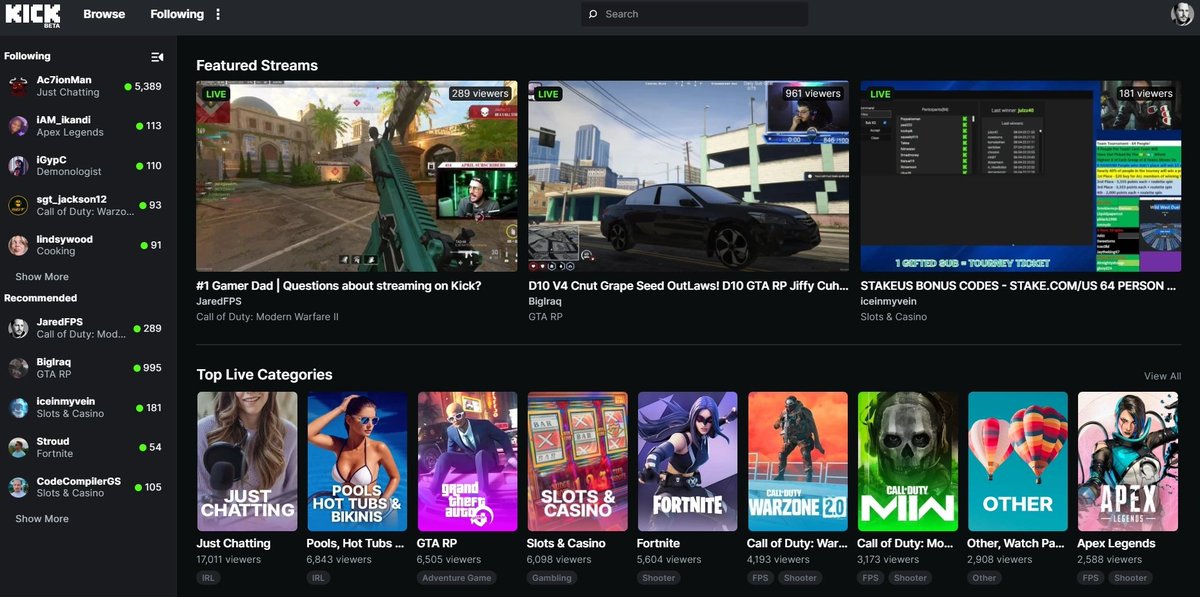This screenshot has height=597, width=1200.
Task: Select Stroud's name in Recommended list
Action: (53, 441)
